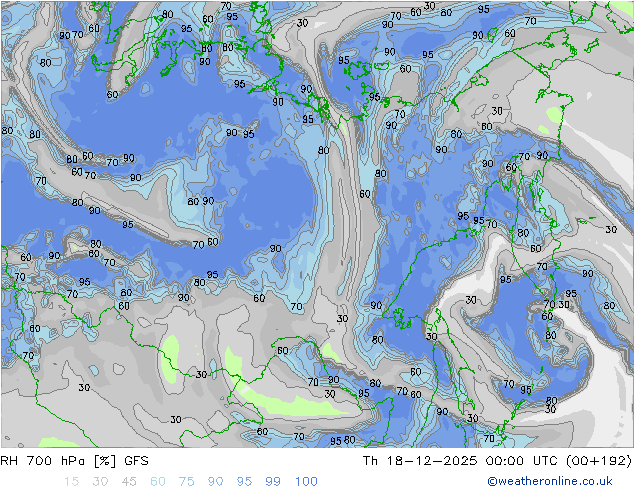
Task: Select the 'RH 700 hPa [%] GFS' title text
Action: [x=74, y=461]
